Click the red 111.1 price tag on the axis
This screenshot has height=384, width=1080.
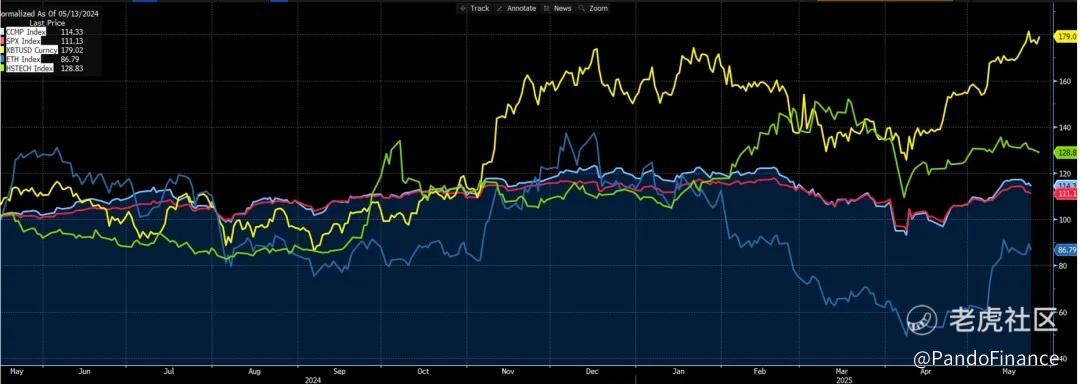(1066, 195)
